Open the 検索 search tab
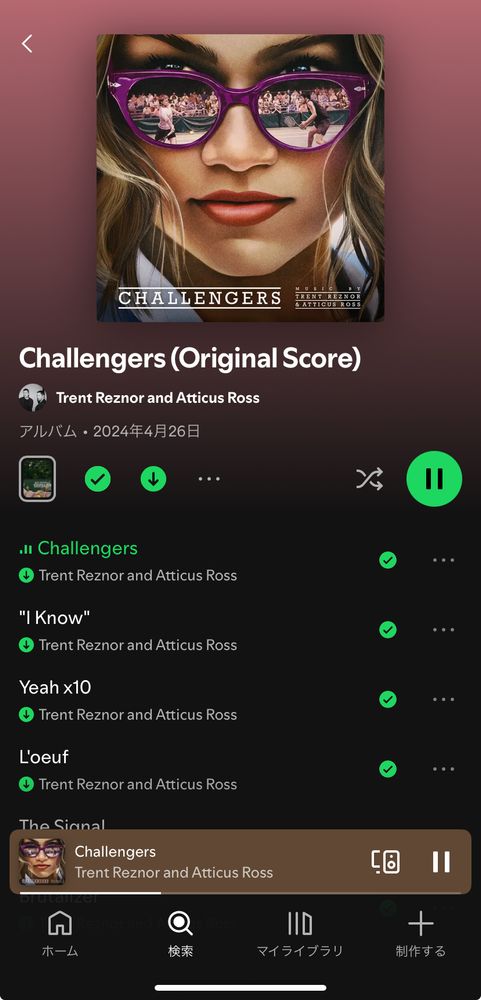Image resolution: width=481 pixels, height=1000 pixels. click(x=180, y=934)
